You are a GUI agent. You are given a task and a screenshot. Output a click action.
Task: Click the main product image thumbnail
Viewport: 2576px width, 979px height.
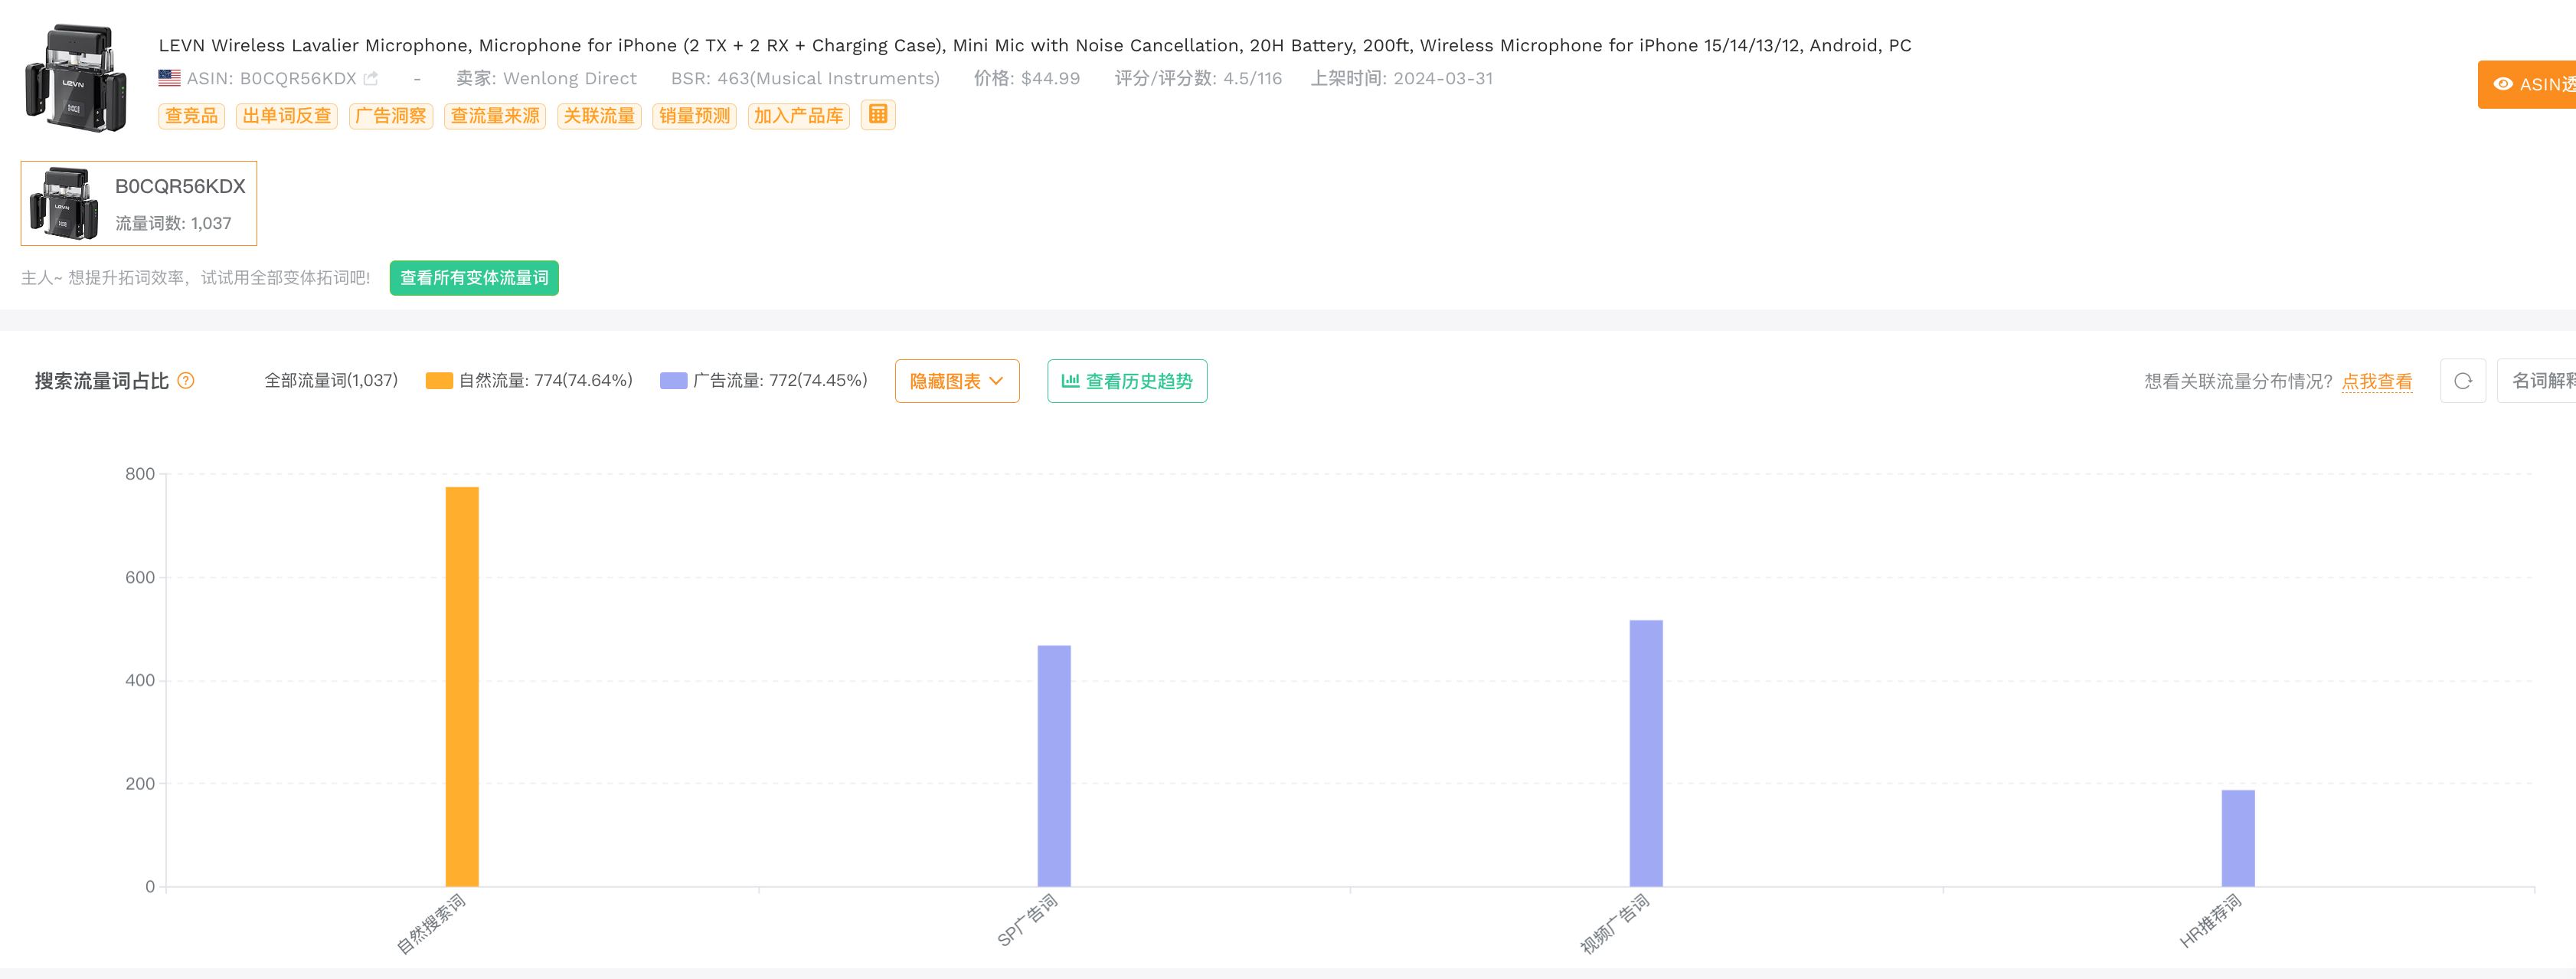pyautogui.click(x=76, y=78)
